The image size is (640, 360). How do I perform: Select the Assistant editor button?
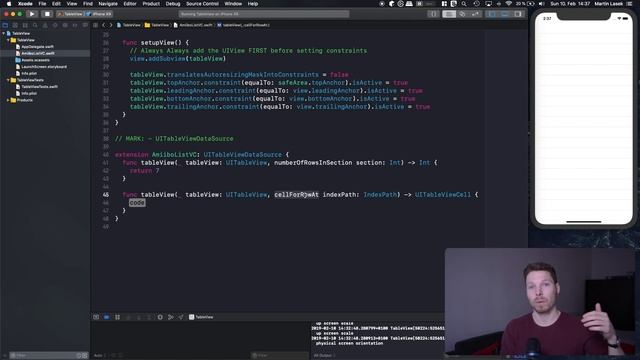click(x=462, y=14)
